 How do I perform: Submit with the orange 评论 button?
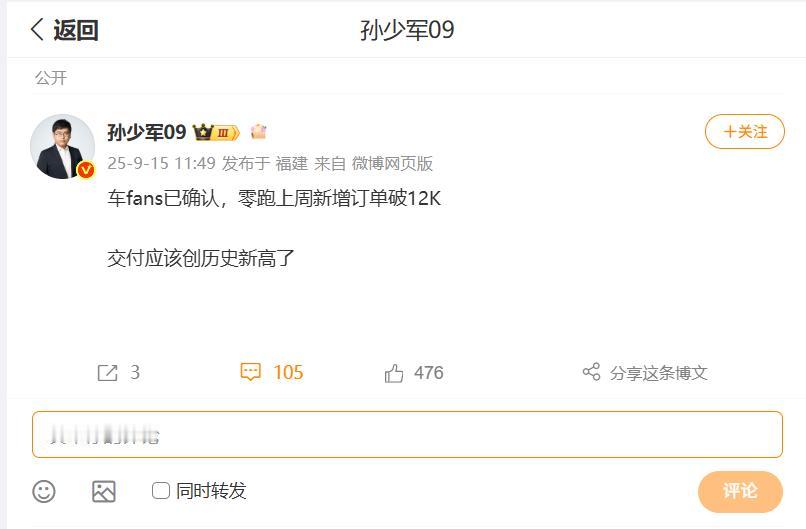click(x=740, y=491)
